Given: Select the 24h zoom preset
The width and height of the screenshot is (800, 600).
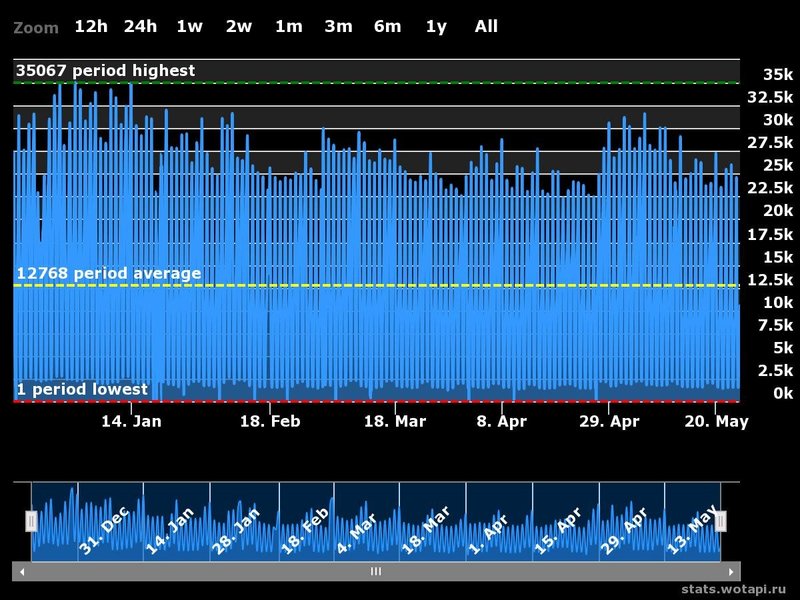Looking at the screenshot, I should point(140,27).
